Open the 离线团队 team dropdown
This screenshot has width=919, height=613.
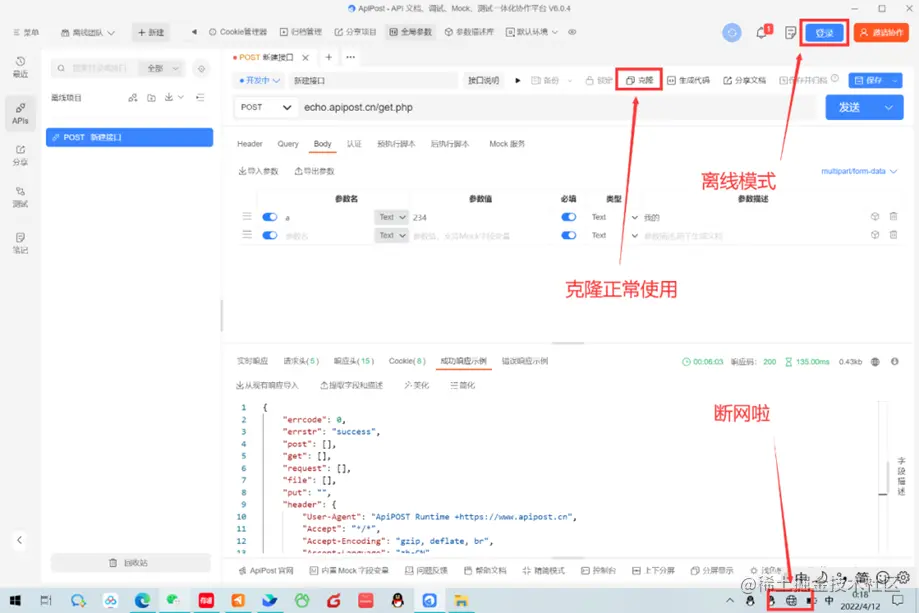88,32
